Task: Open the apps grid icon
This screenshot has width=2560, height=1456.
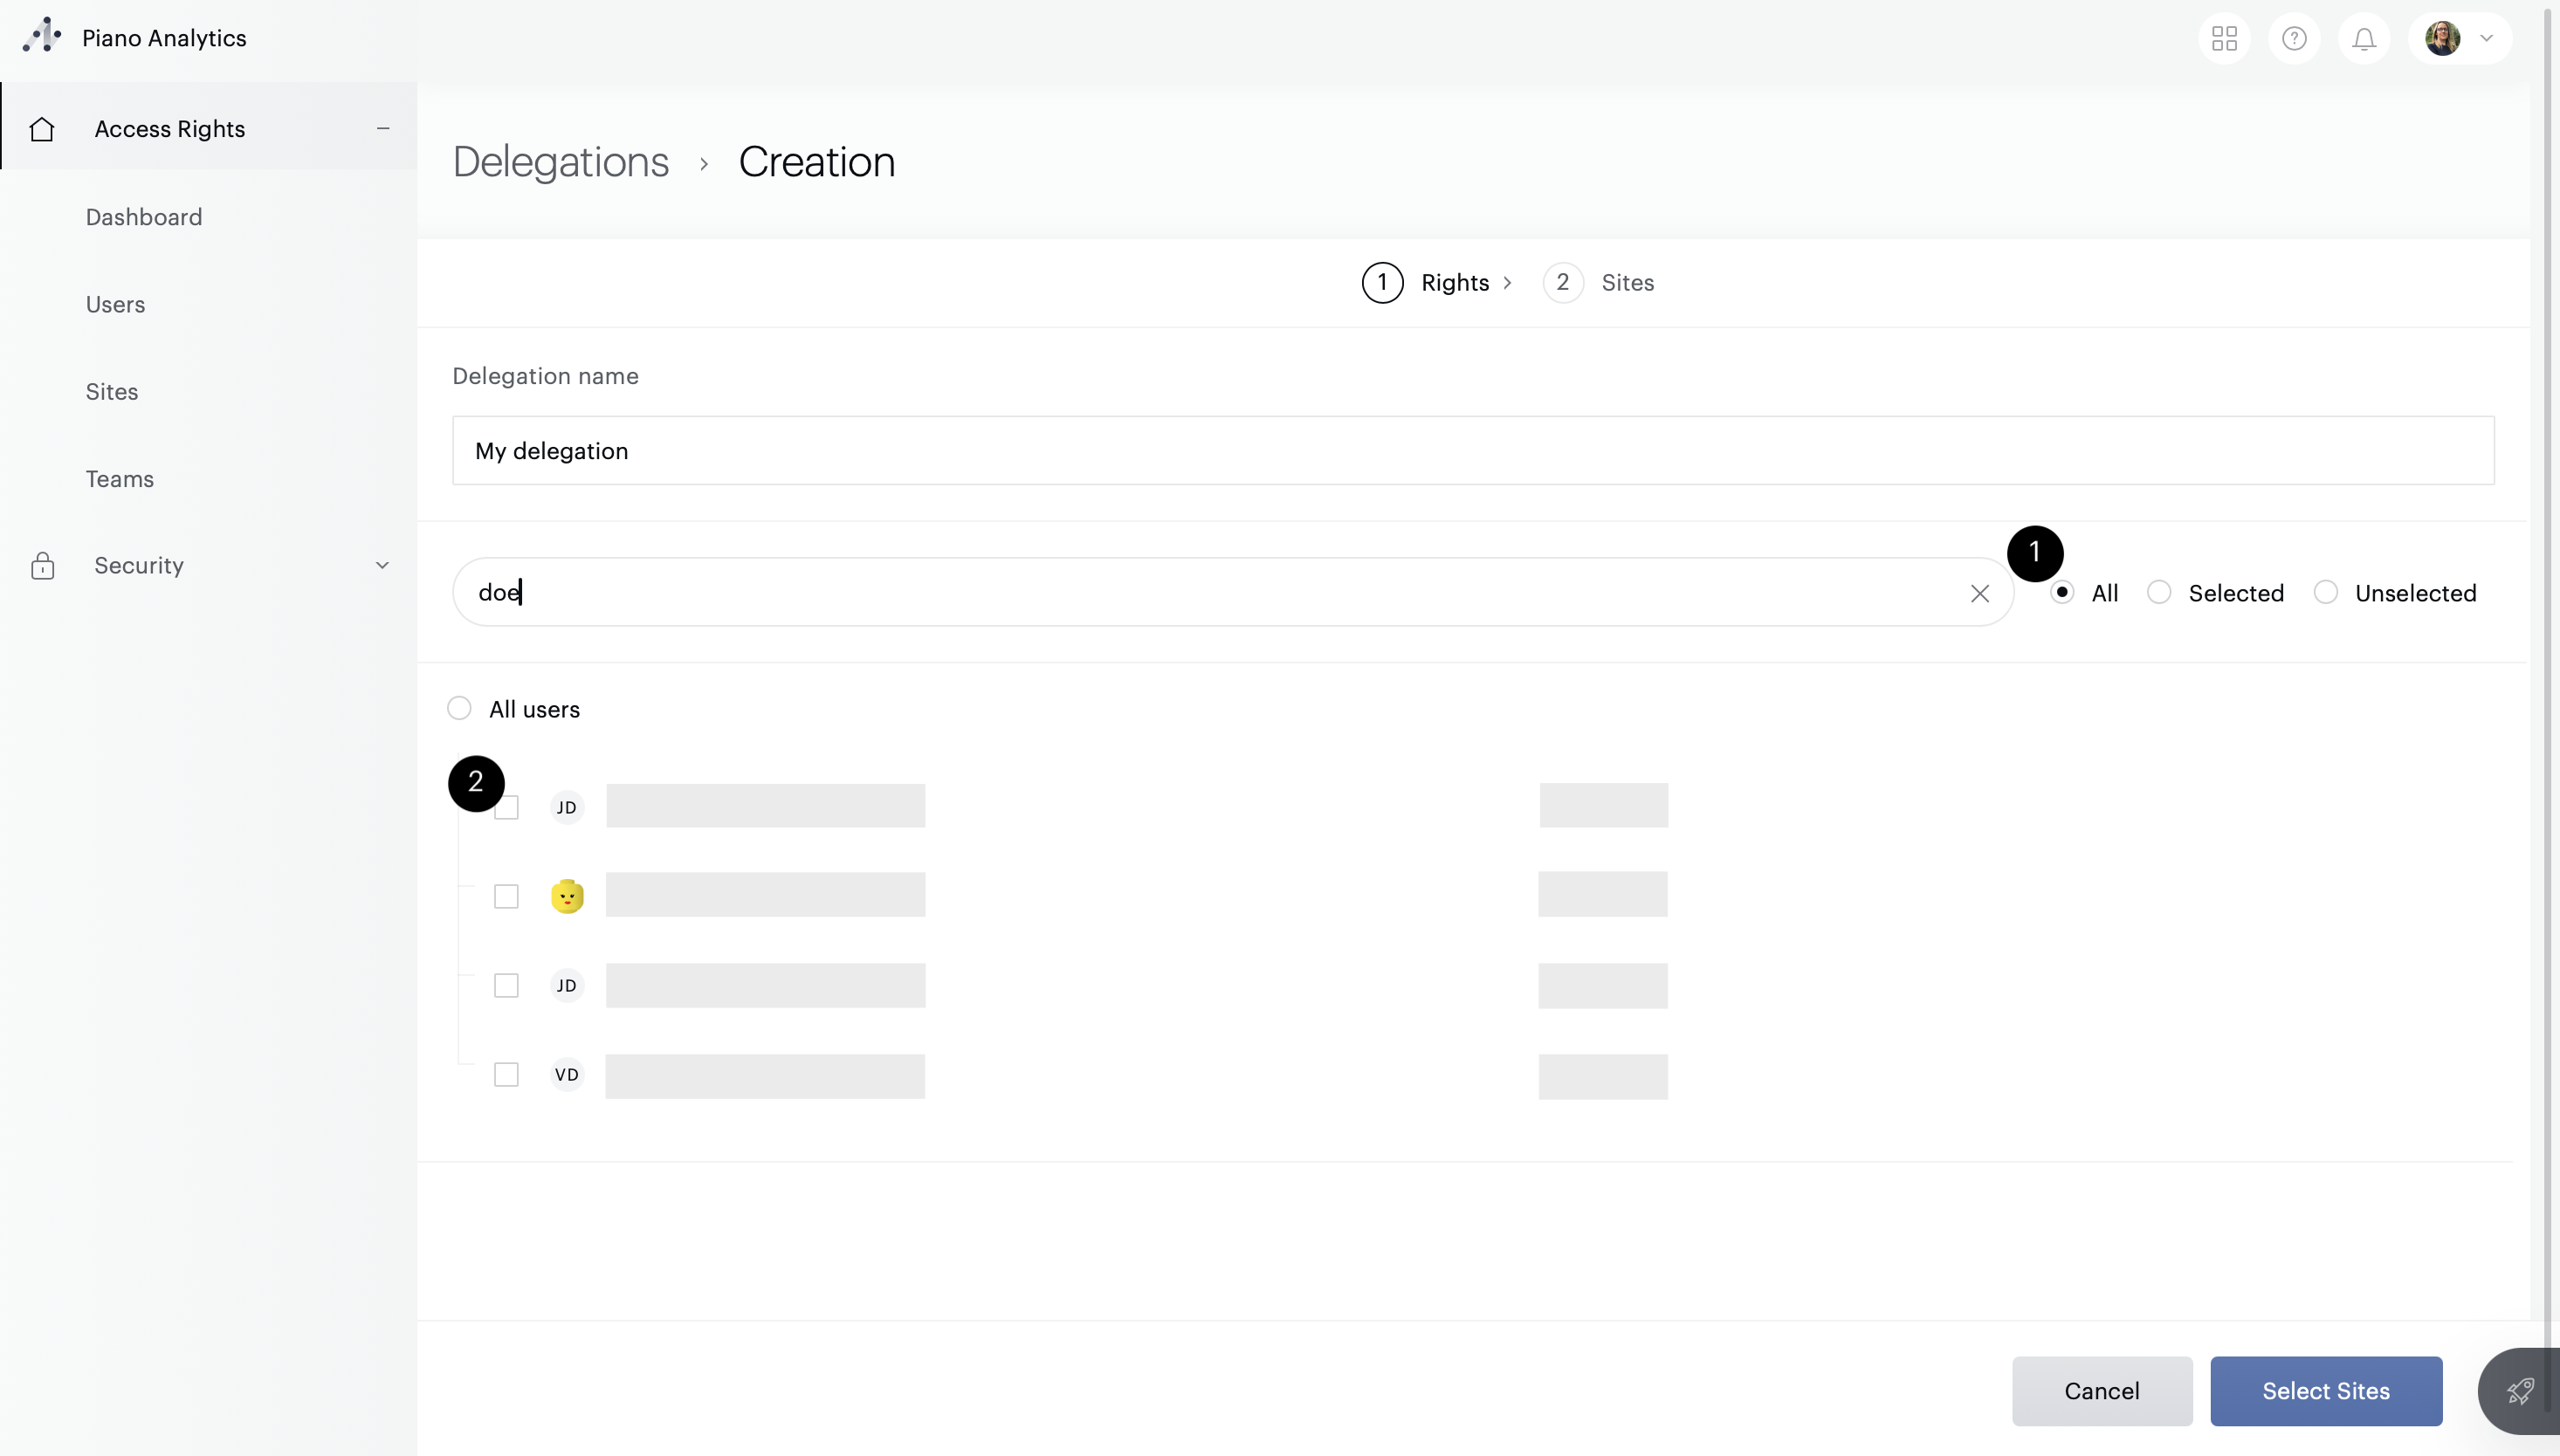Action: tap(2224, 39)
